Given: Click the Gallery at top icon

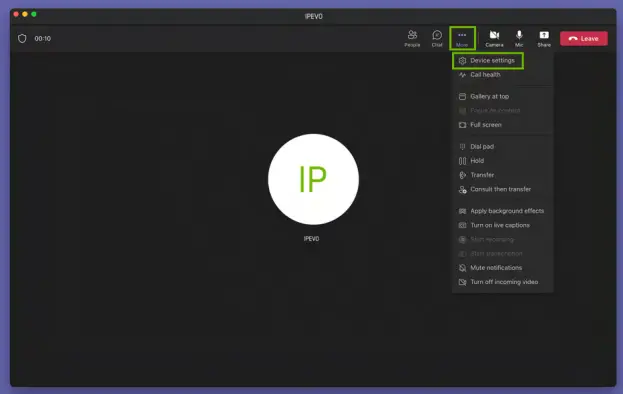Looking at the screenshot, I should pyautogui.click(x=462, y=97).
